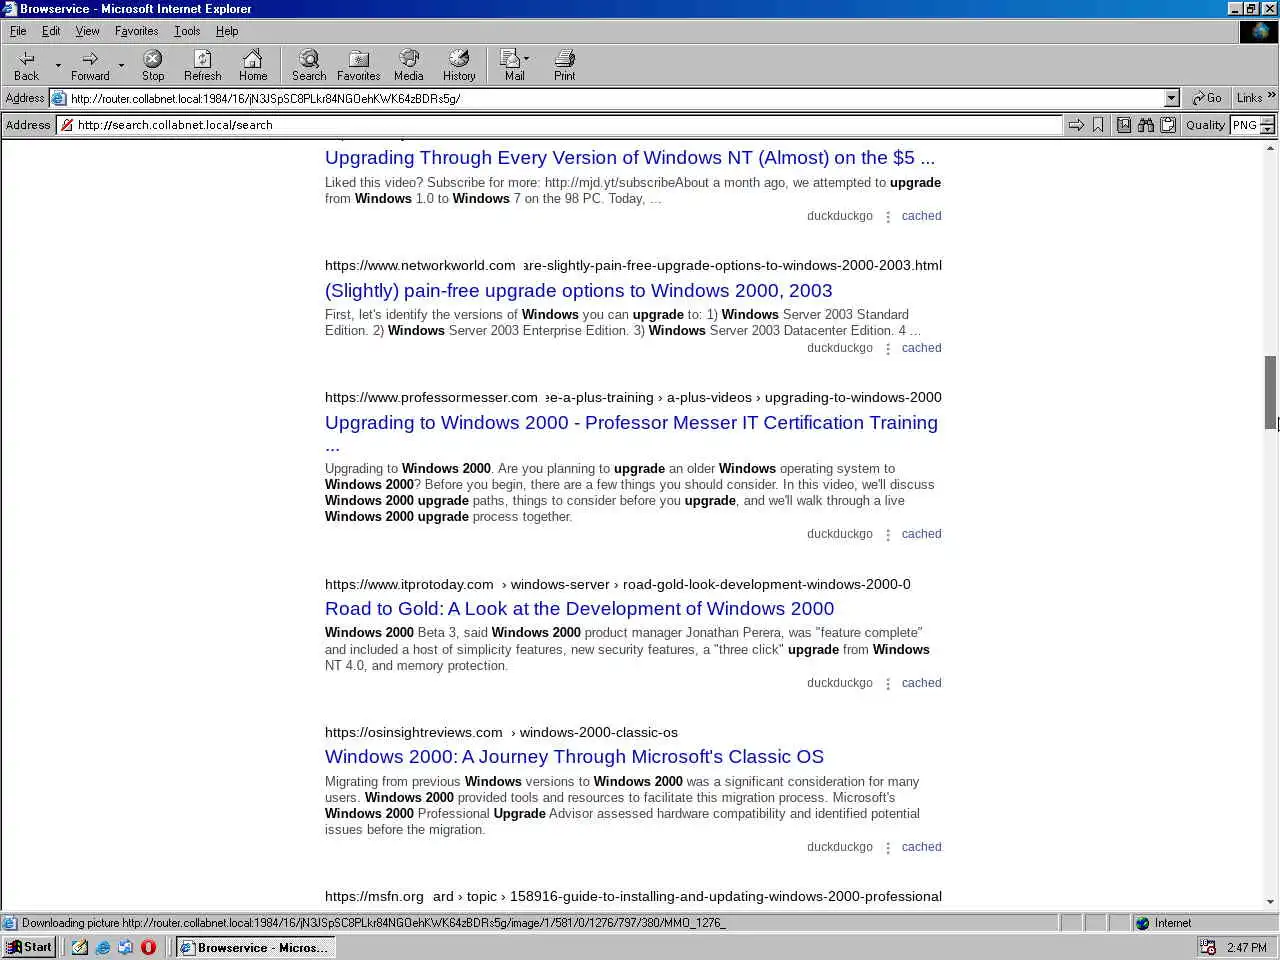Open the Tools menu
This screenshot has width=1280, height=960.
[x=187, y=31]
